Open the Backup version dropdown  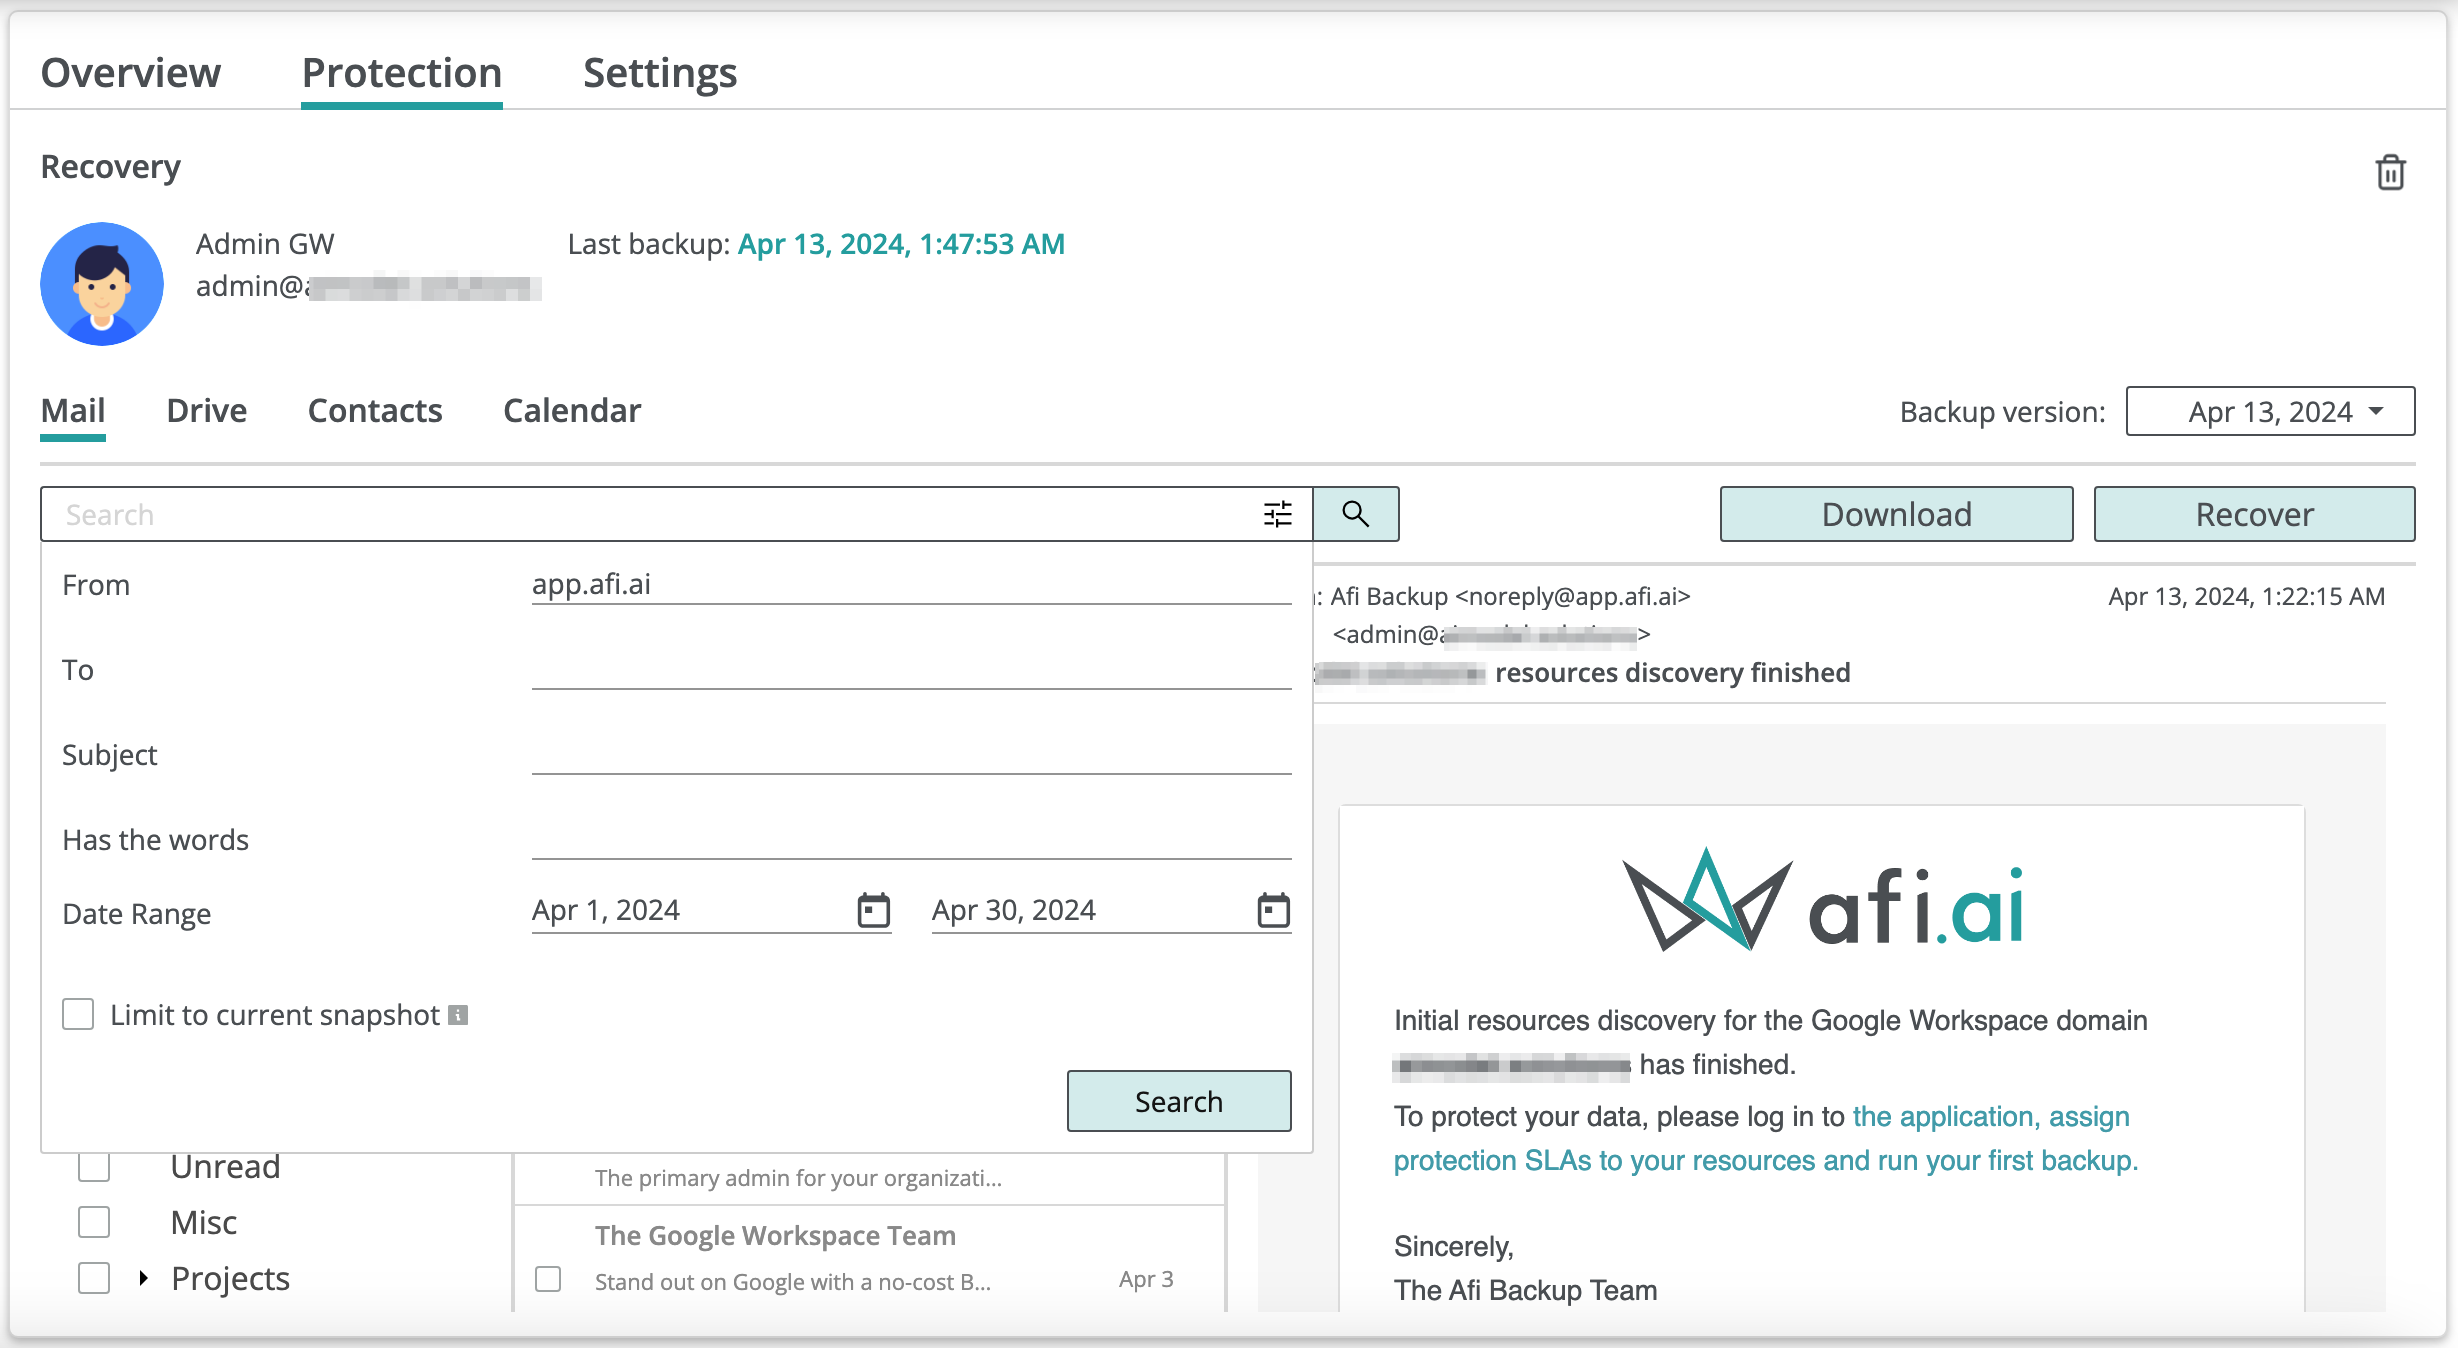(x=2270, y=411)
